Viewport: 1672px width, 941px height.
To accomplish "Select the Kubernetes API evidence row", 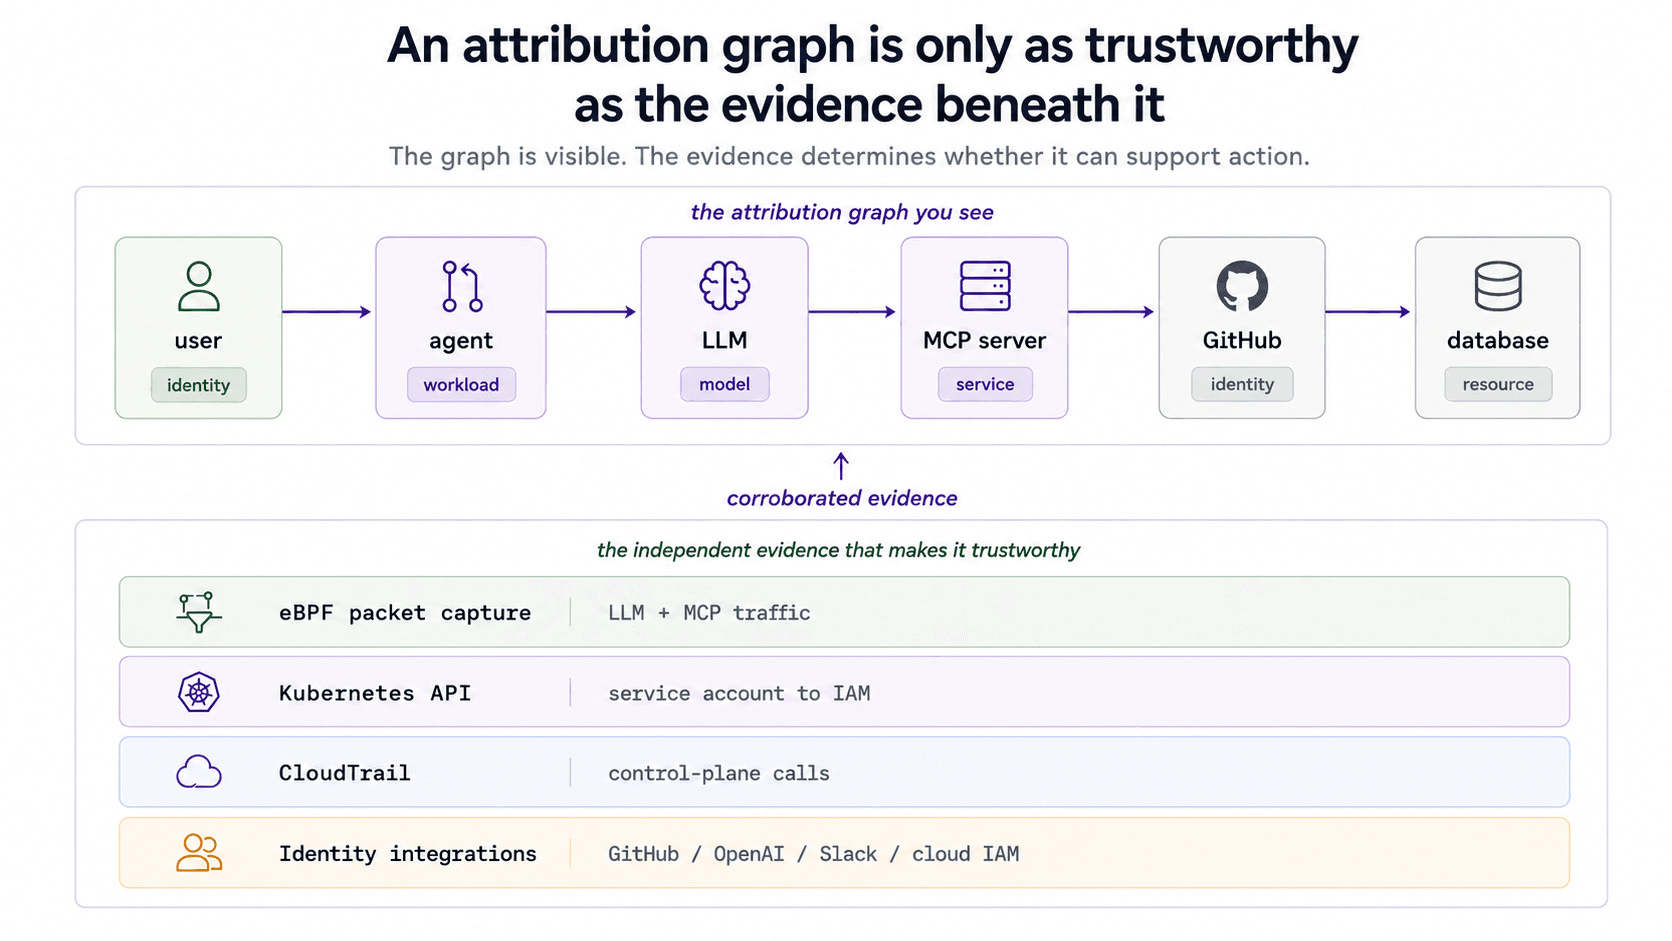I will tap(844, 692).
